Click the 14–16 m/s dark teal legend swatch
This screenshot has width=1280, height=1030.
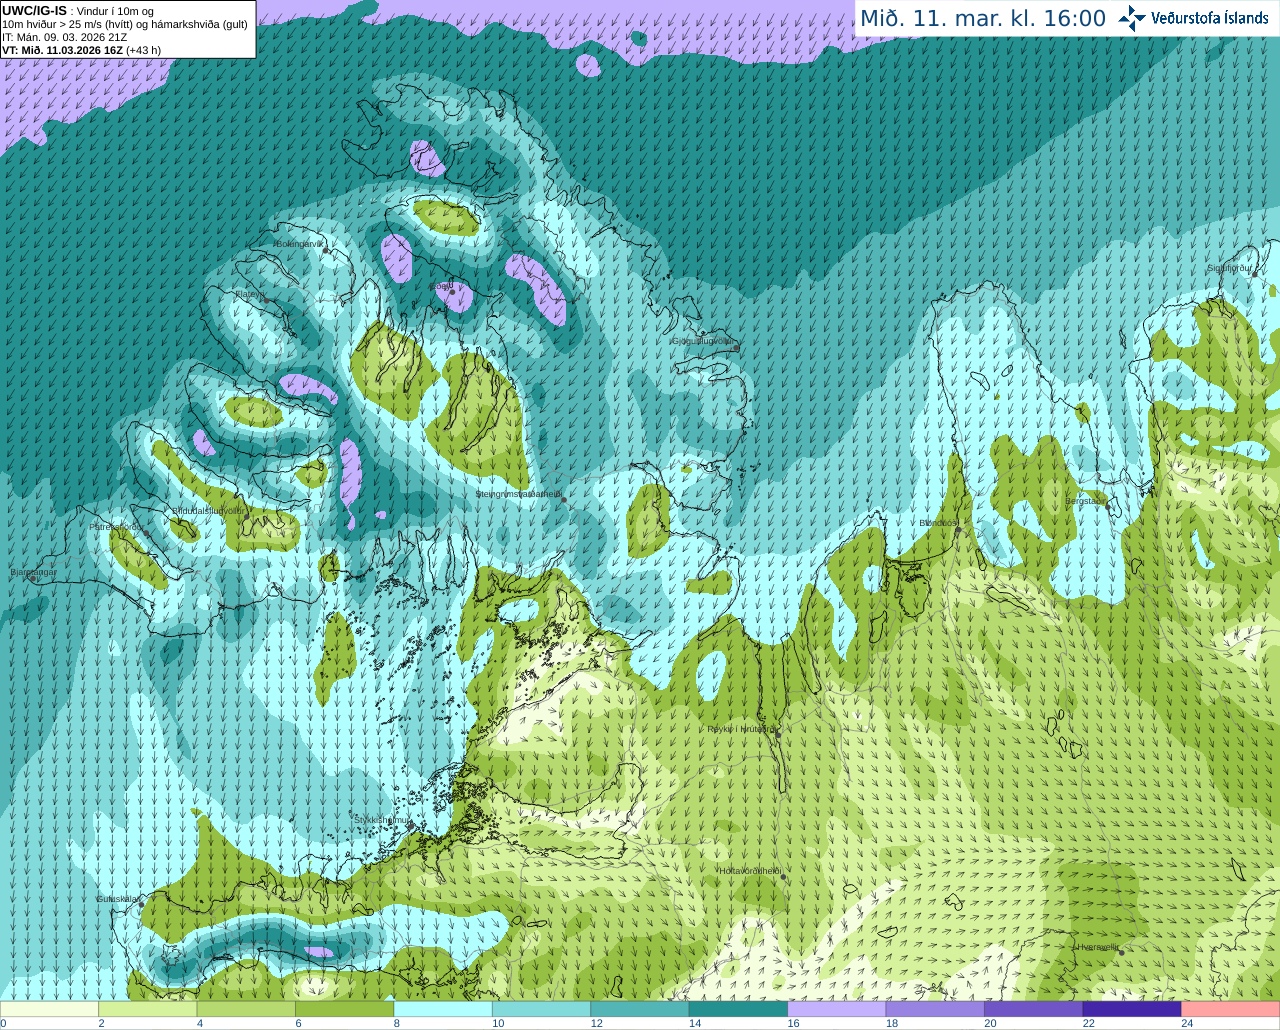coord(739,1008)
